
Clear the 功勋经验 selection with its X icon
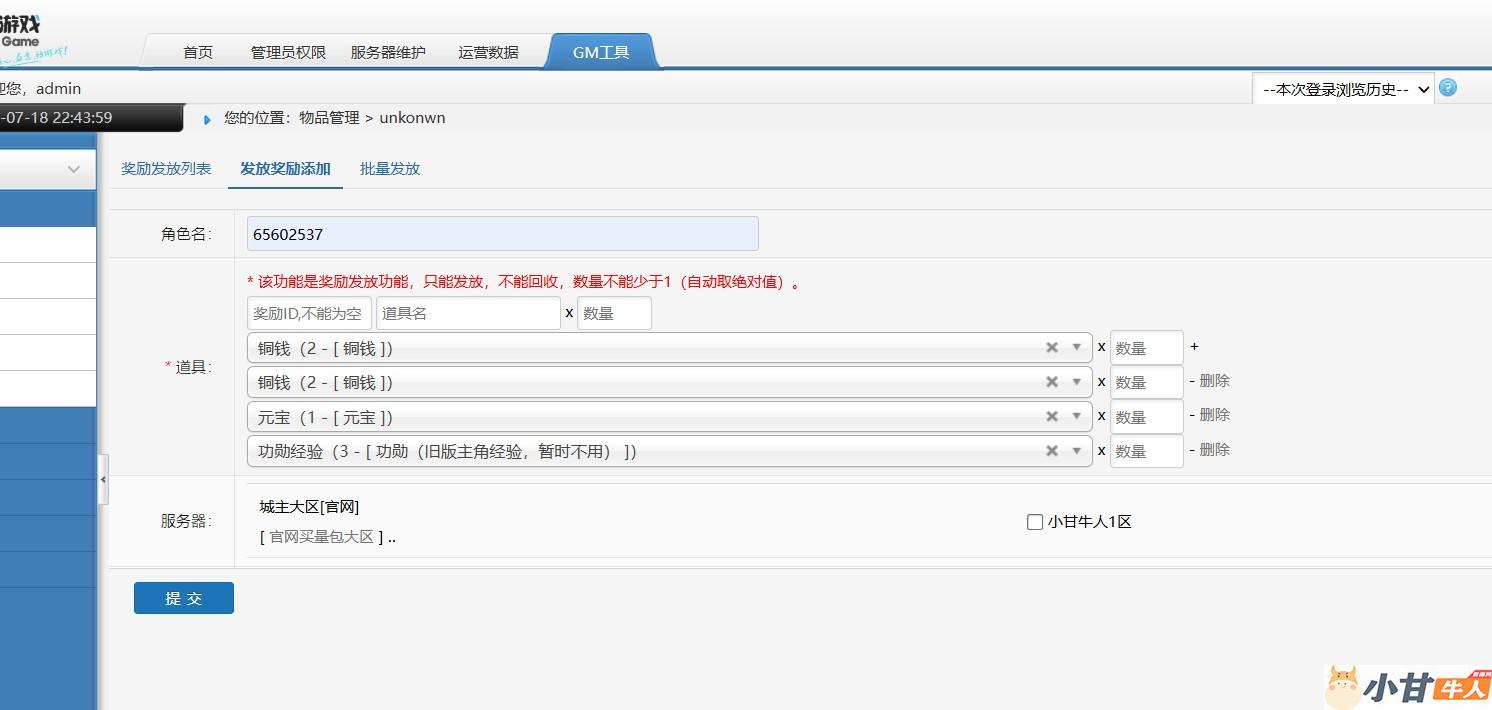click(1052, 451)
